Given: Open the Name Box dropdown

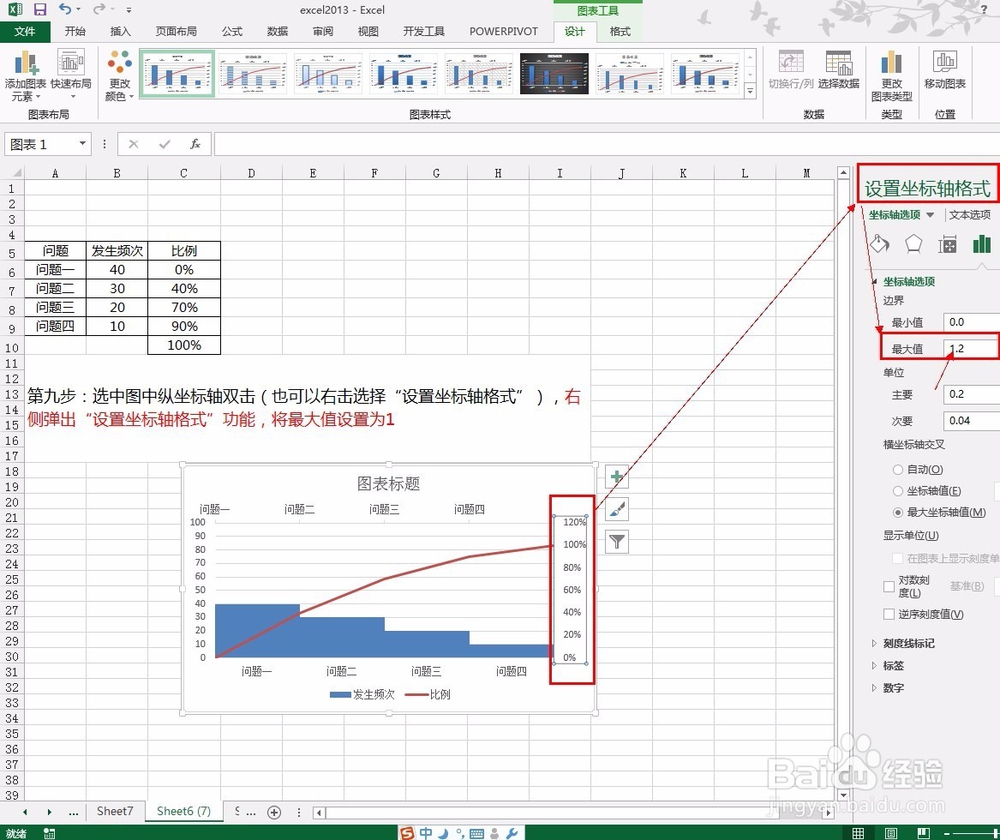Looking at the screenshot, I should coord(82,144).
